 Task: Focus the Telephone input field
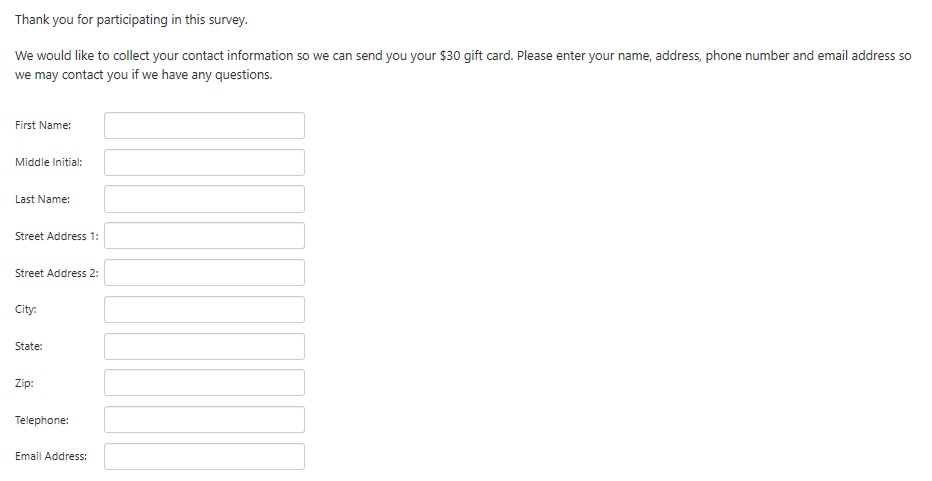(x=204, y=420)
